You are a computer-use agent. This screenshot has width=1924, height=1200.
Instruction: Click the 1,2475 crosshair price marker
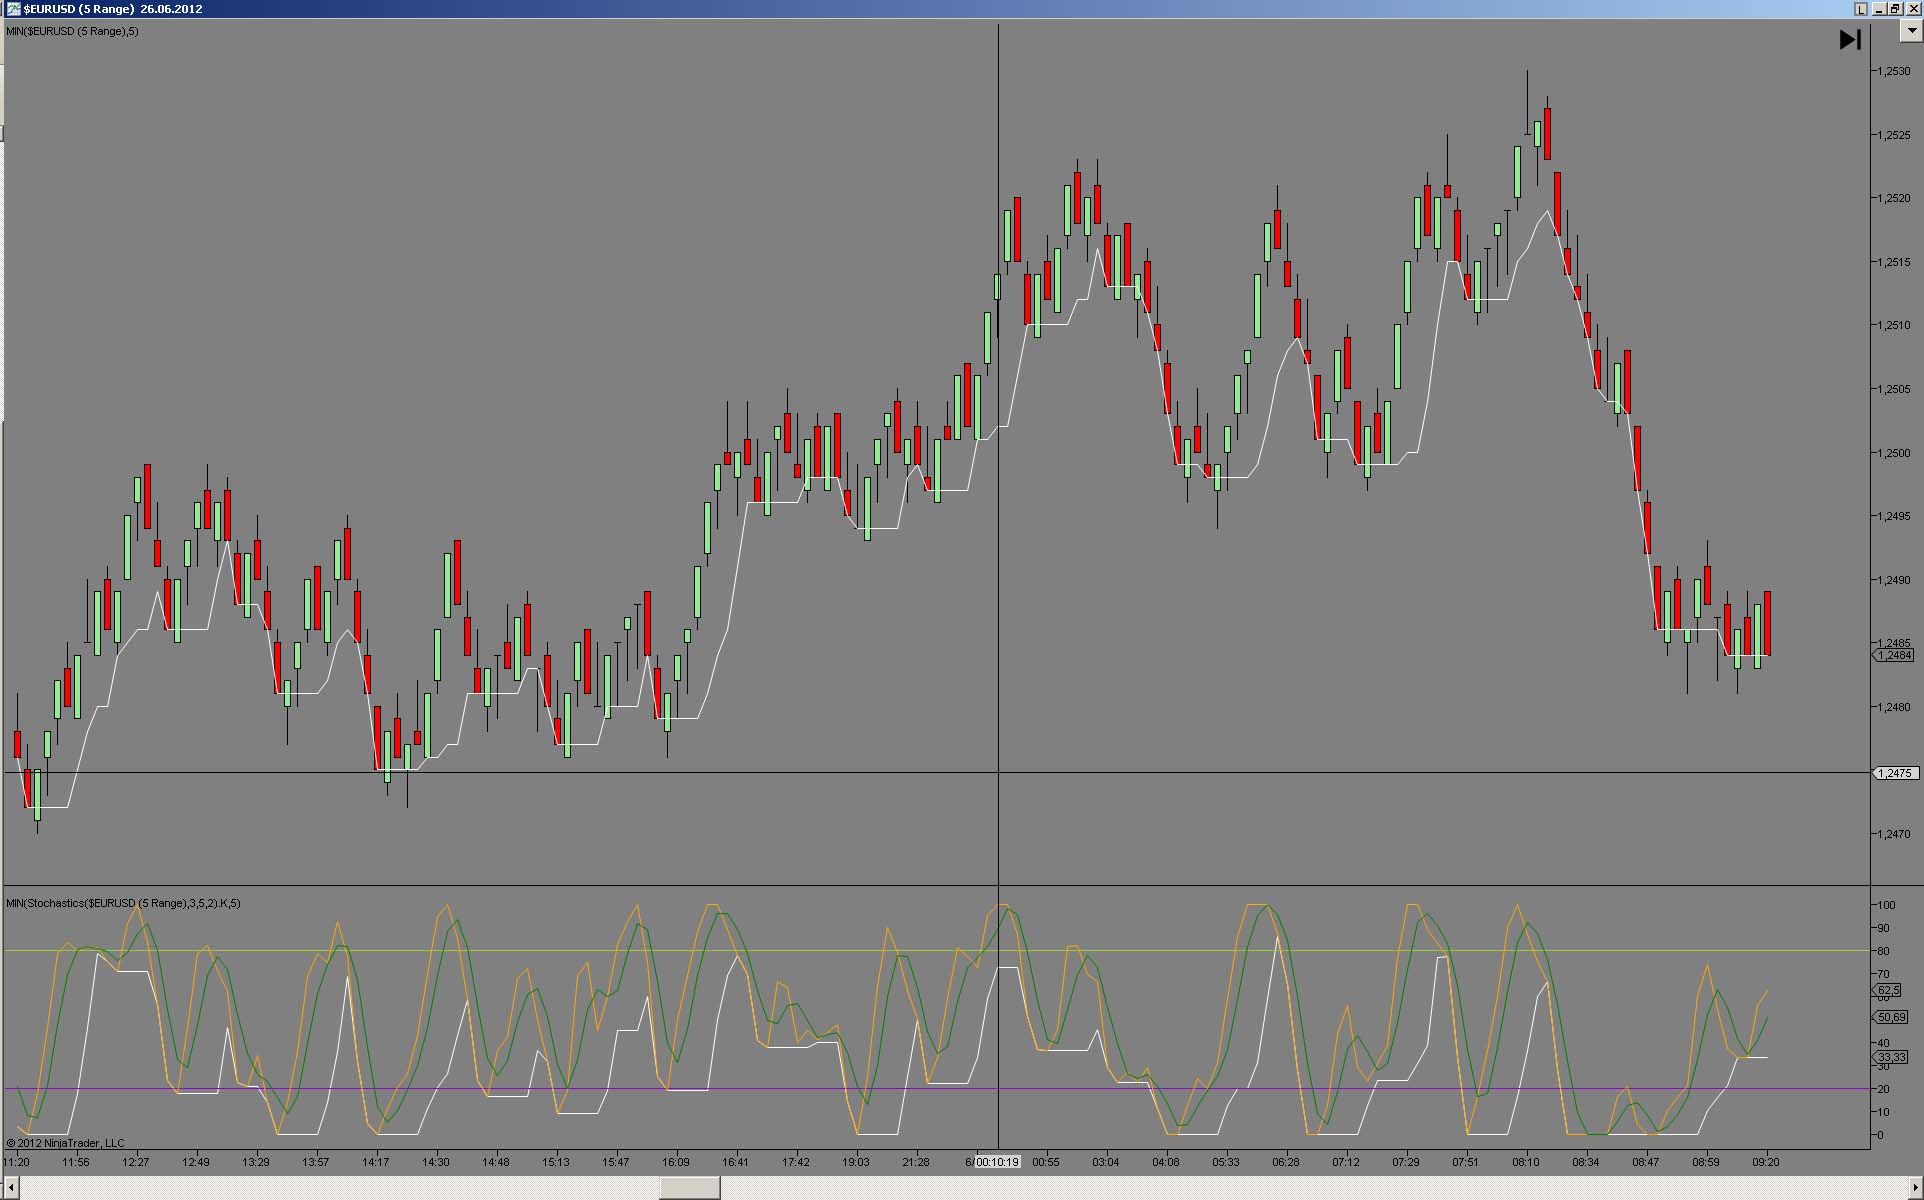(1894, 773)
